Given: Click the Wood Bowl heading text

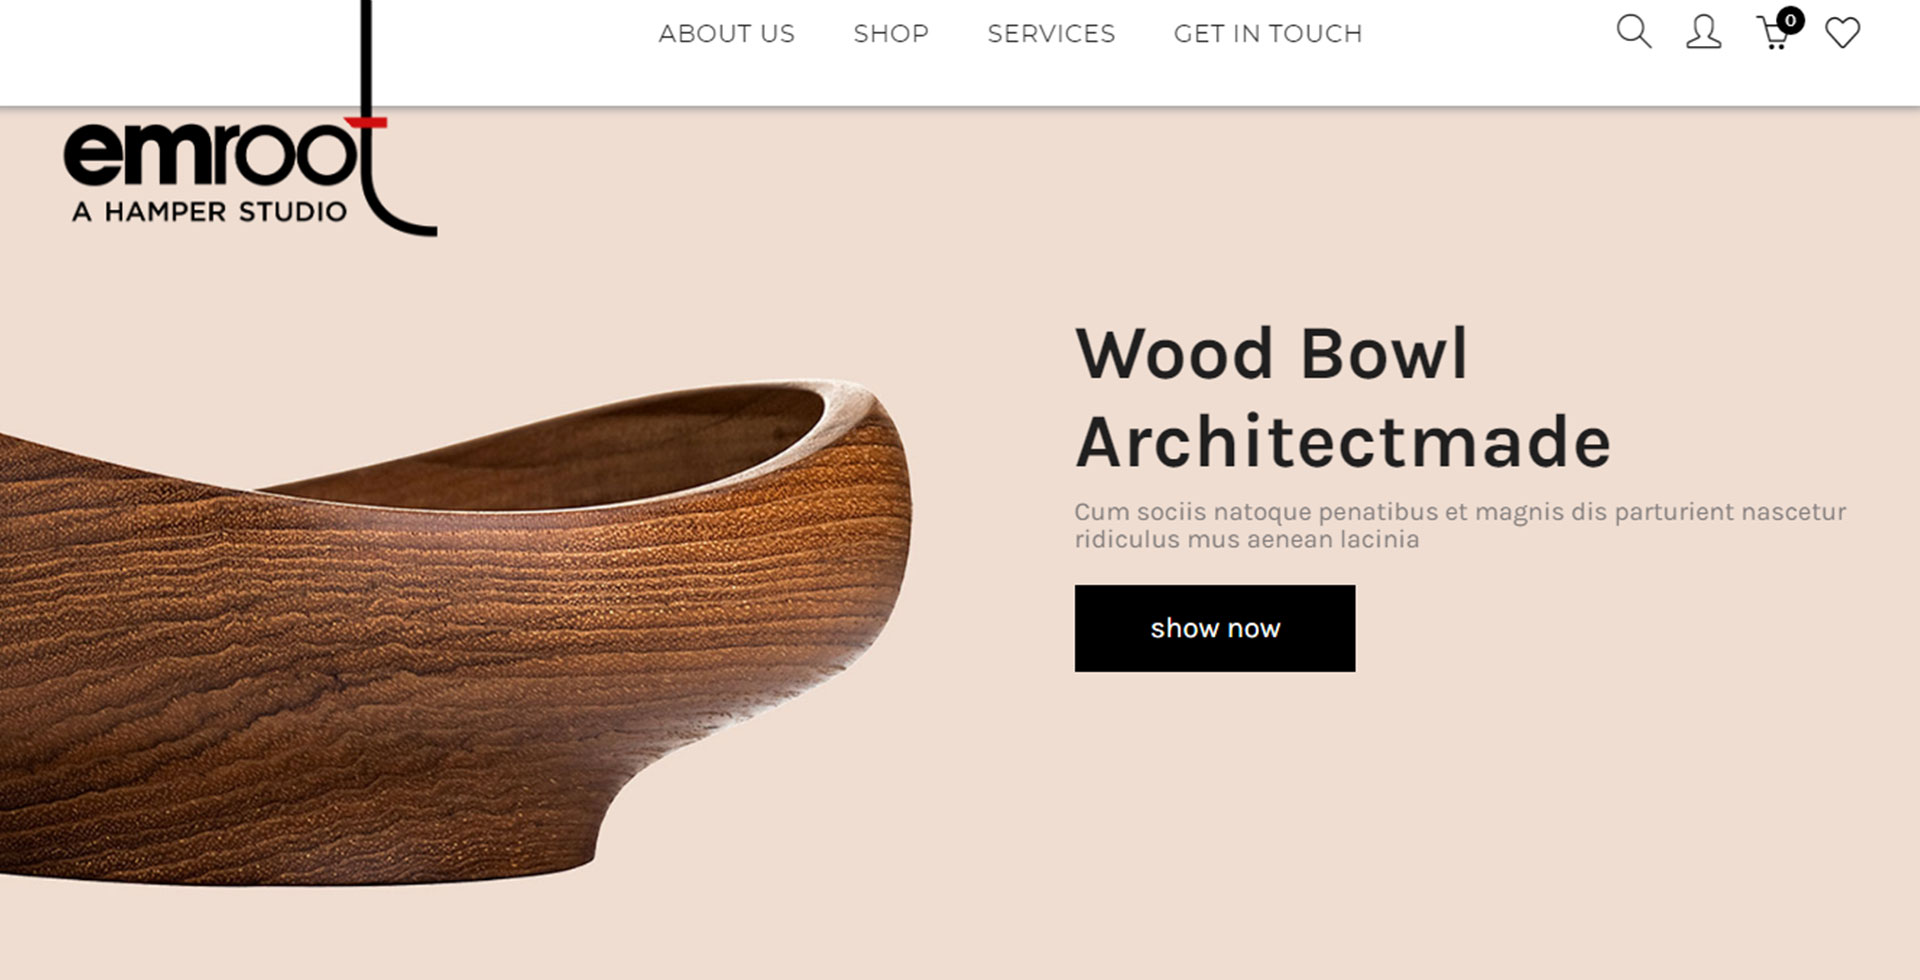Looking at the screenshot, I should pos(1271,353).
